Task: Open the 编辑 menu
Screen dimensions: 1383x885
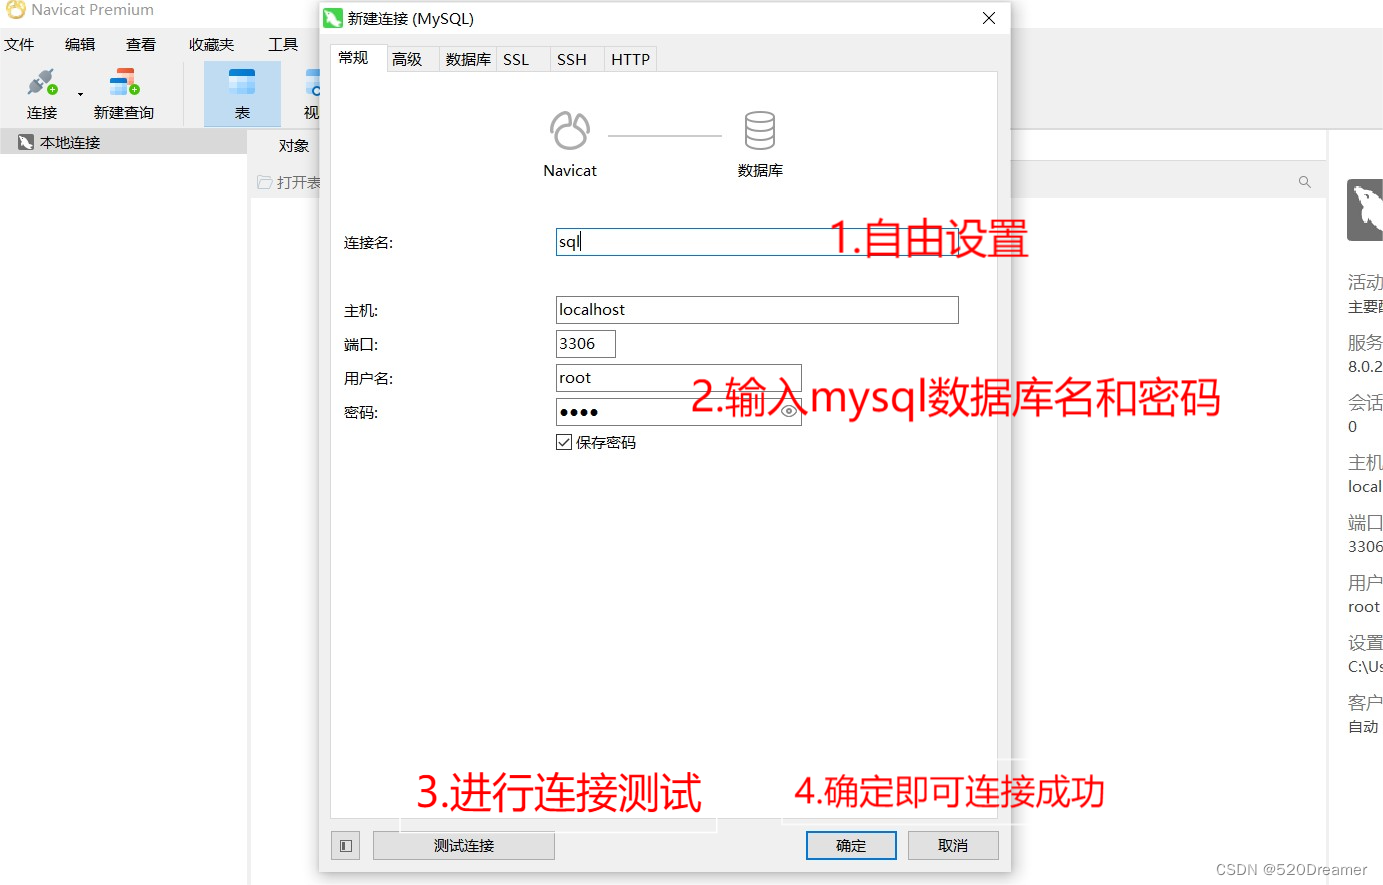Action: pos(80,44)
